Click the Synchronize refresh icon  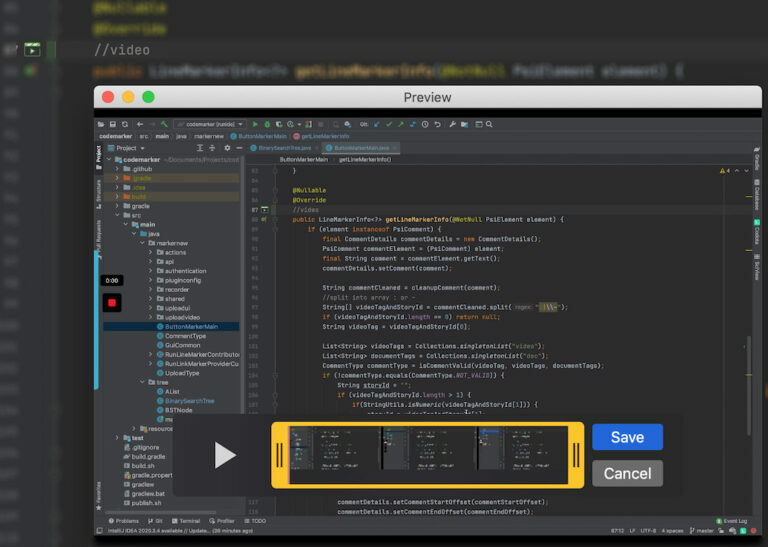click(125, 124)
